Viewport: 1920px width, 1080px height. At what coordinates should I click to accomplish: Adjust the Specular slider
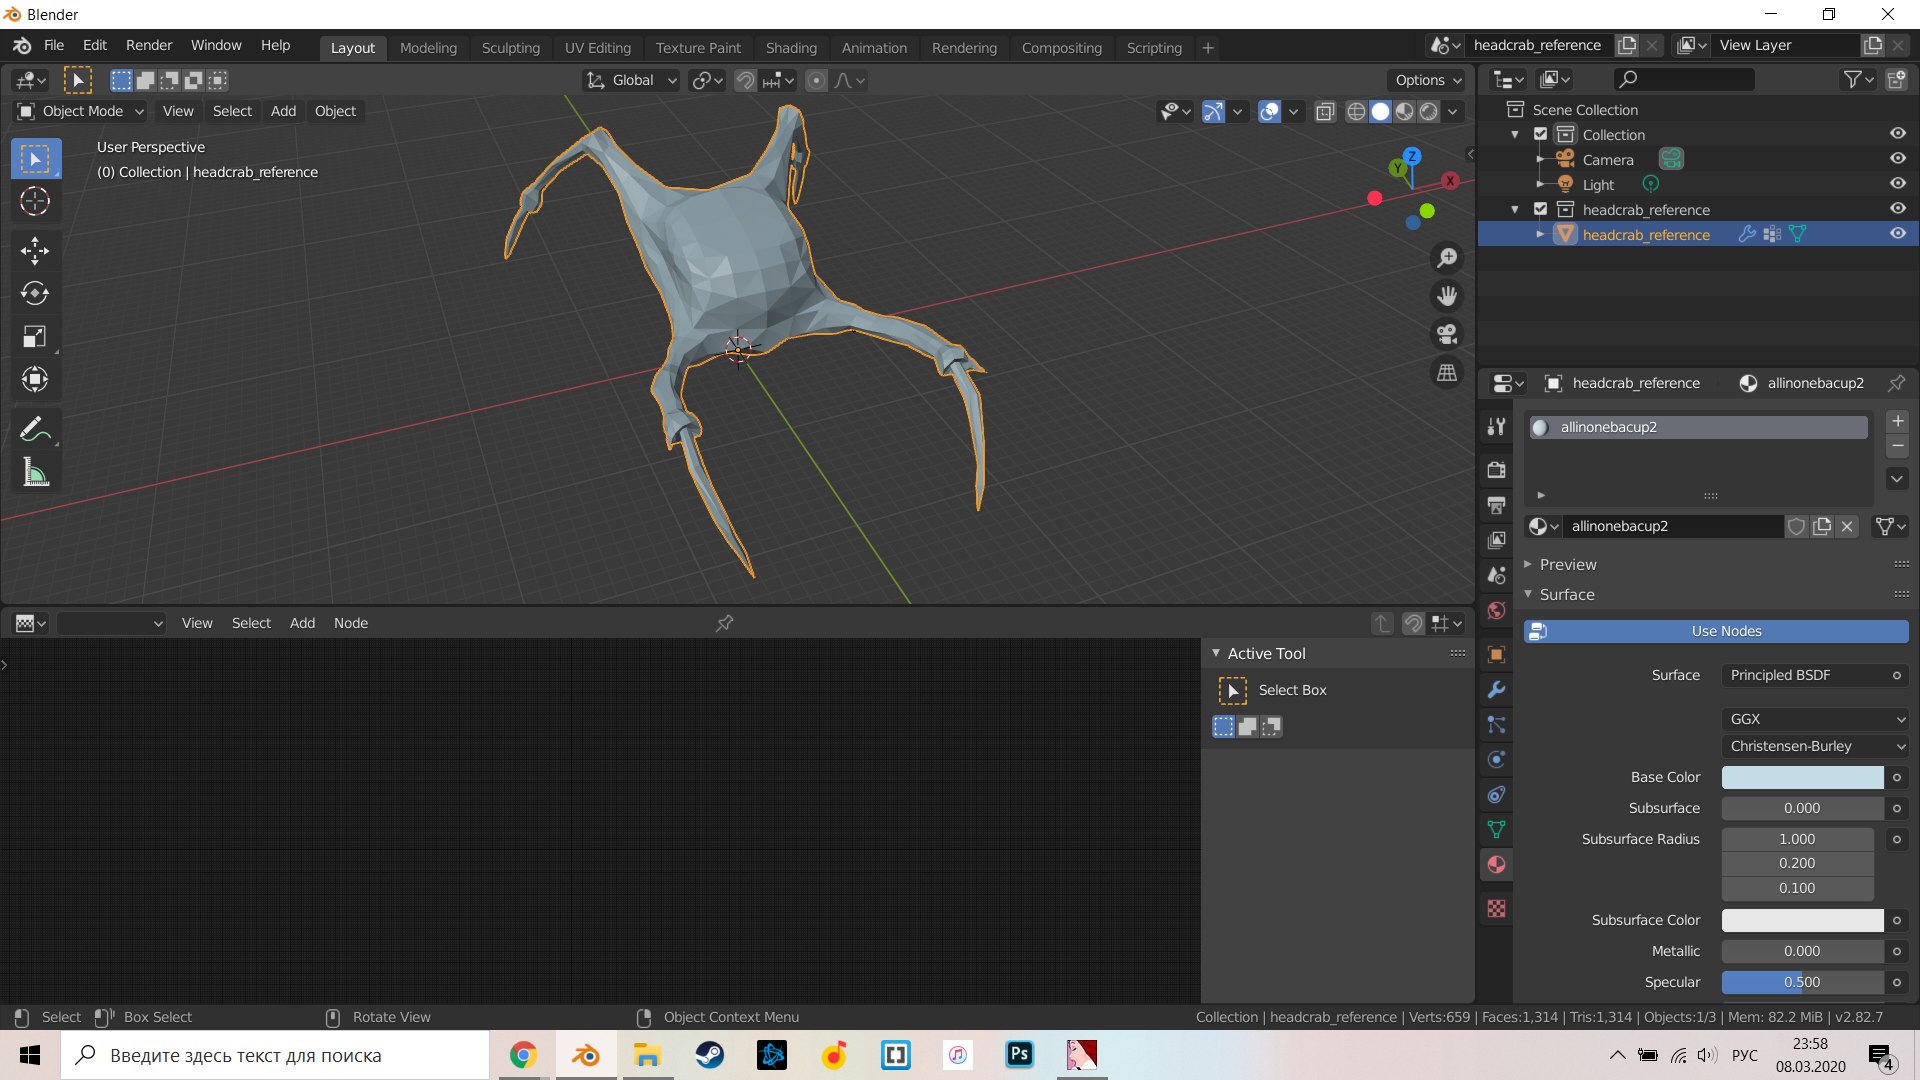coord(1802,982)
